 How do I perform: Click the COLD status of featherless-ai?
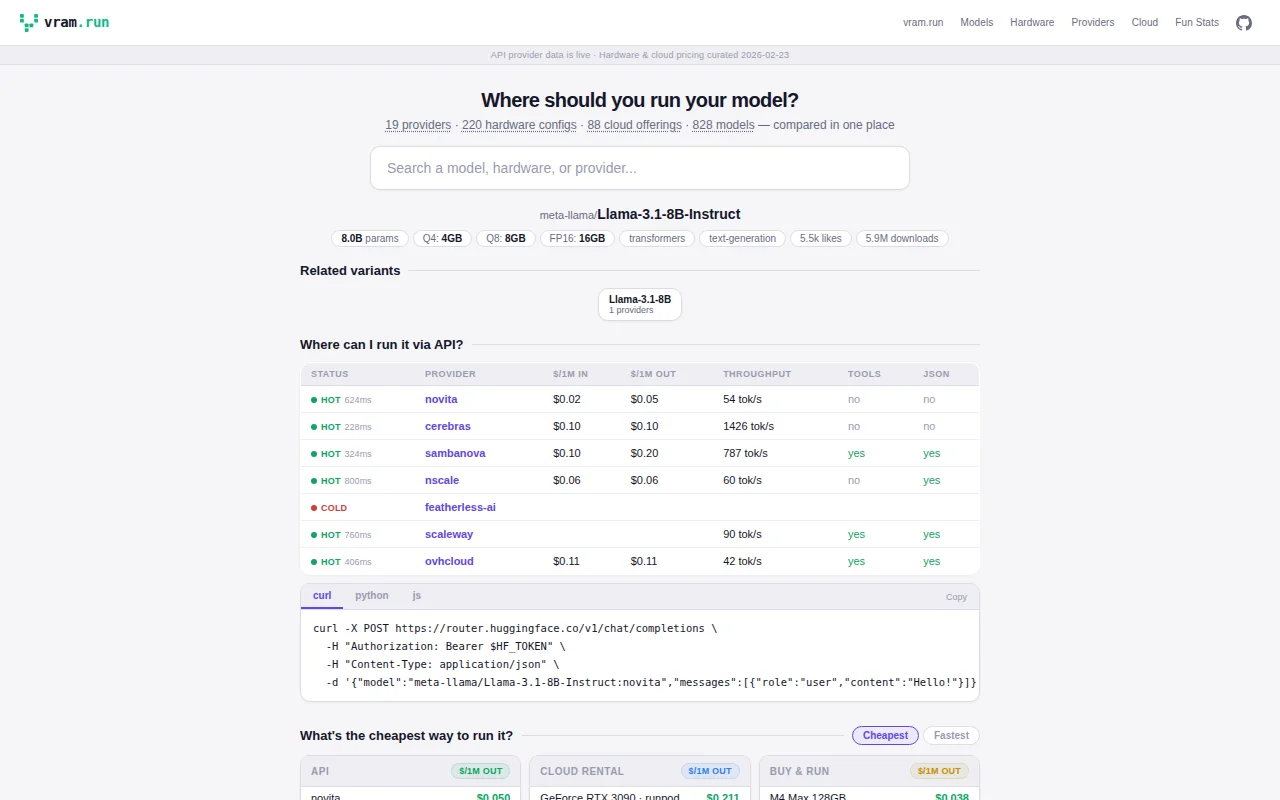(x=329, y=508)
